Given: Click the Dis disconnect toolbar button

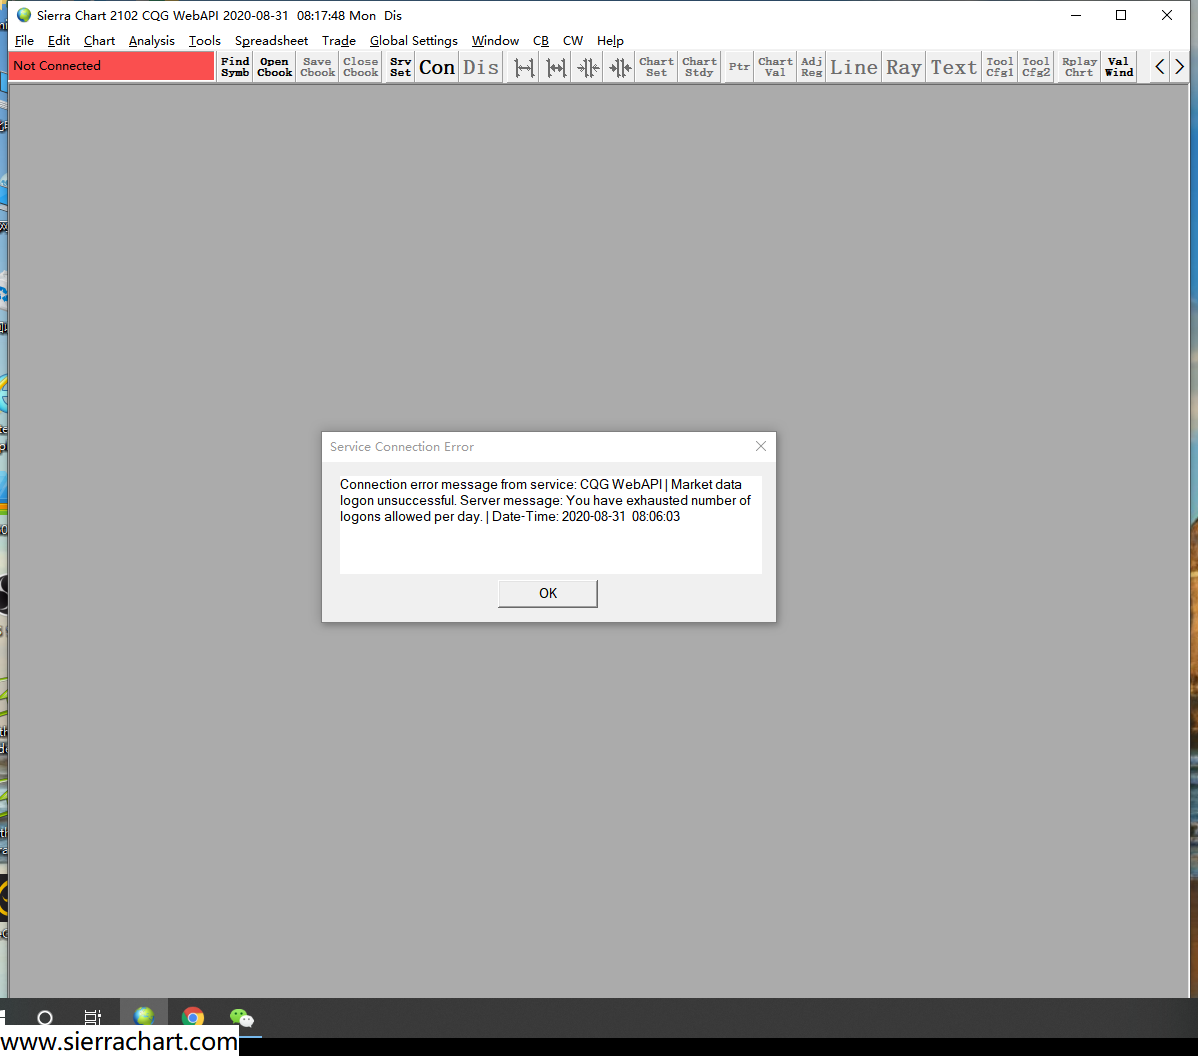Looking at the screenshot, I should click(x=481, y=67).
